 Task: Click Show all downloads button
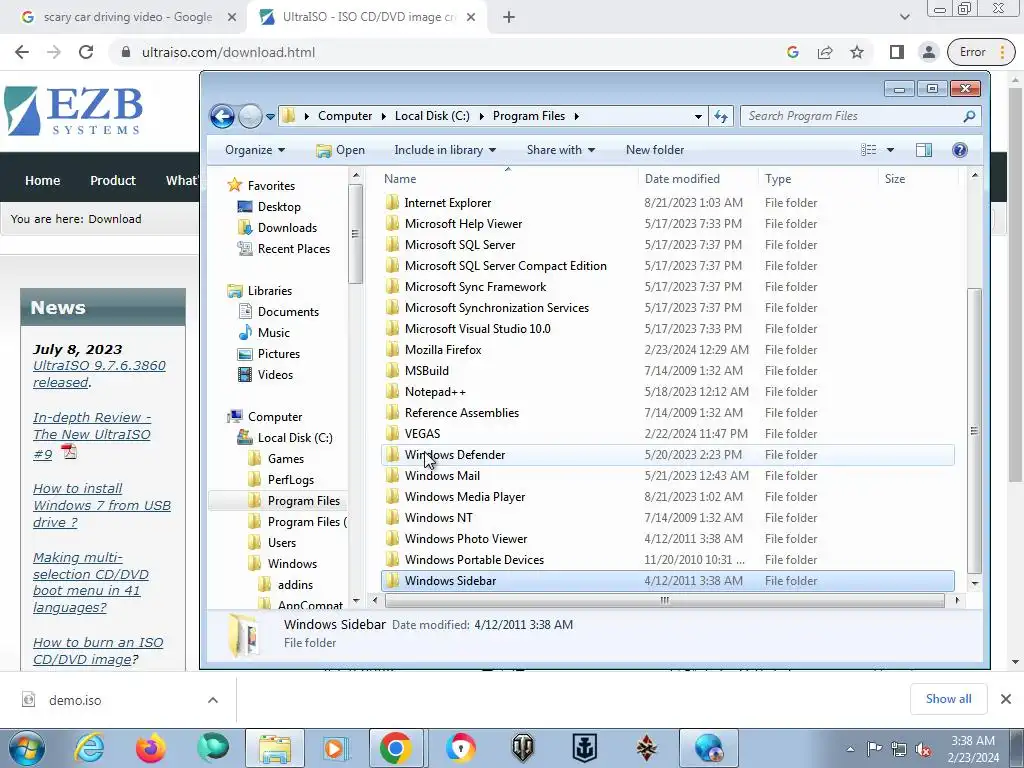(x=948, y=699)
